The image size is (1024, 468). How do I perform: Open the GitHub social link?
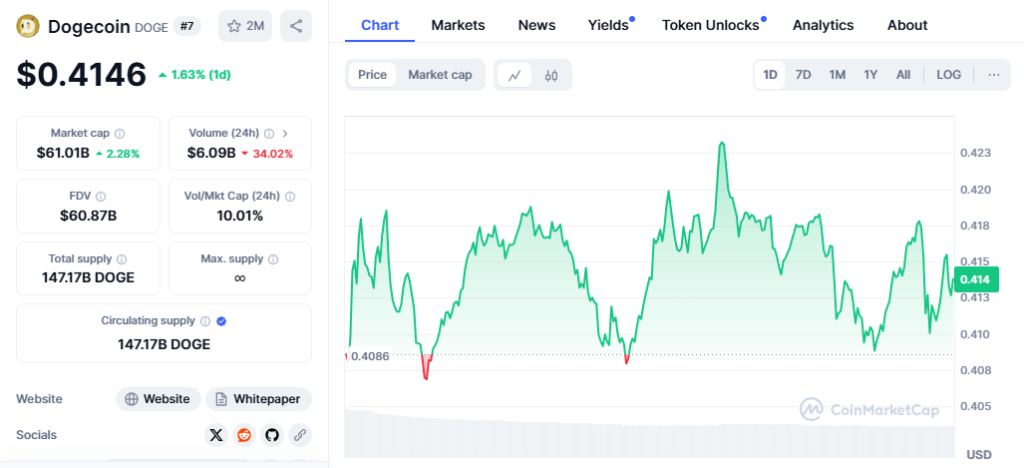point(272,435)
